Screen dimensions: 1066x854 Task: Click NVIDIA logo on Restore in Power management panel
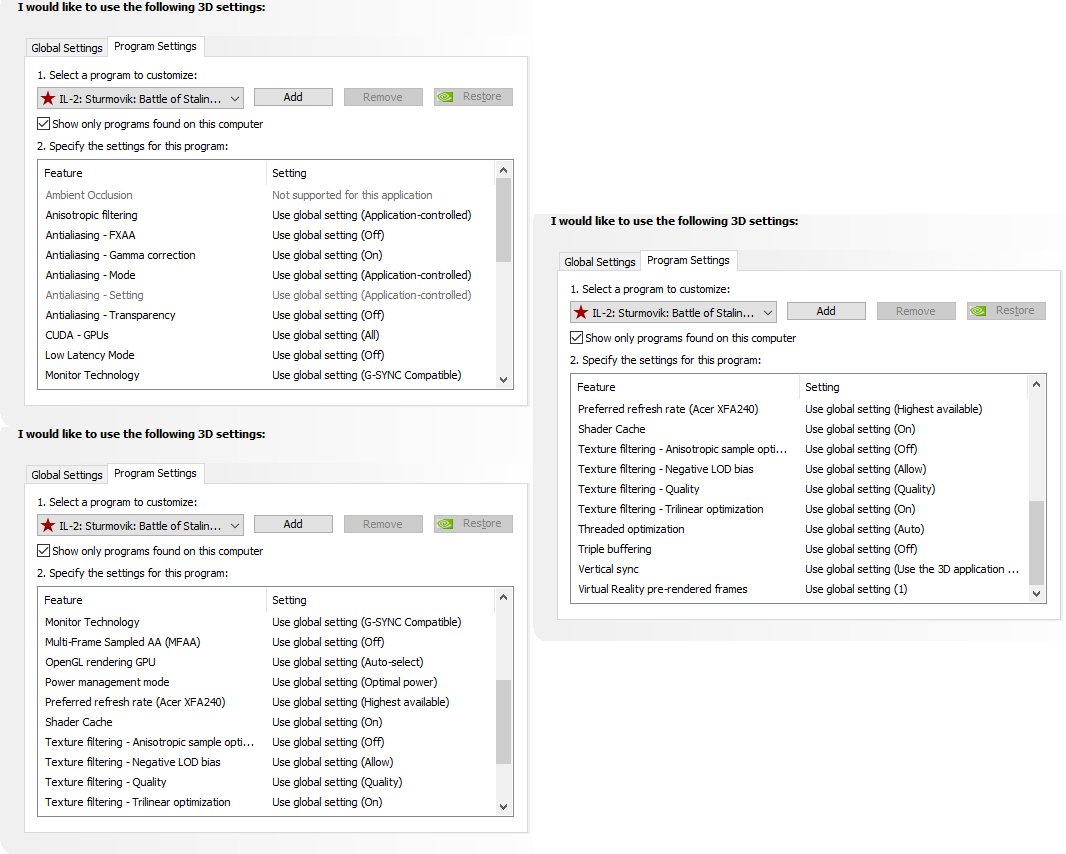pos(445,524)
